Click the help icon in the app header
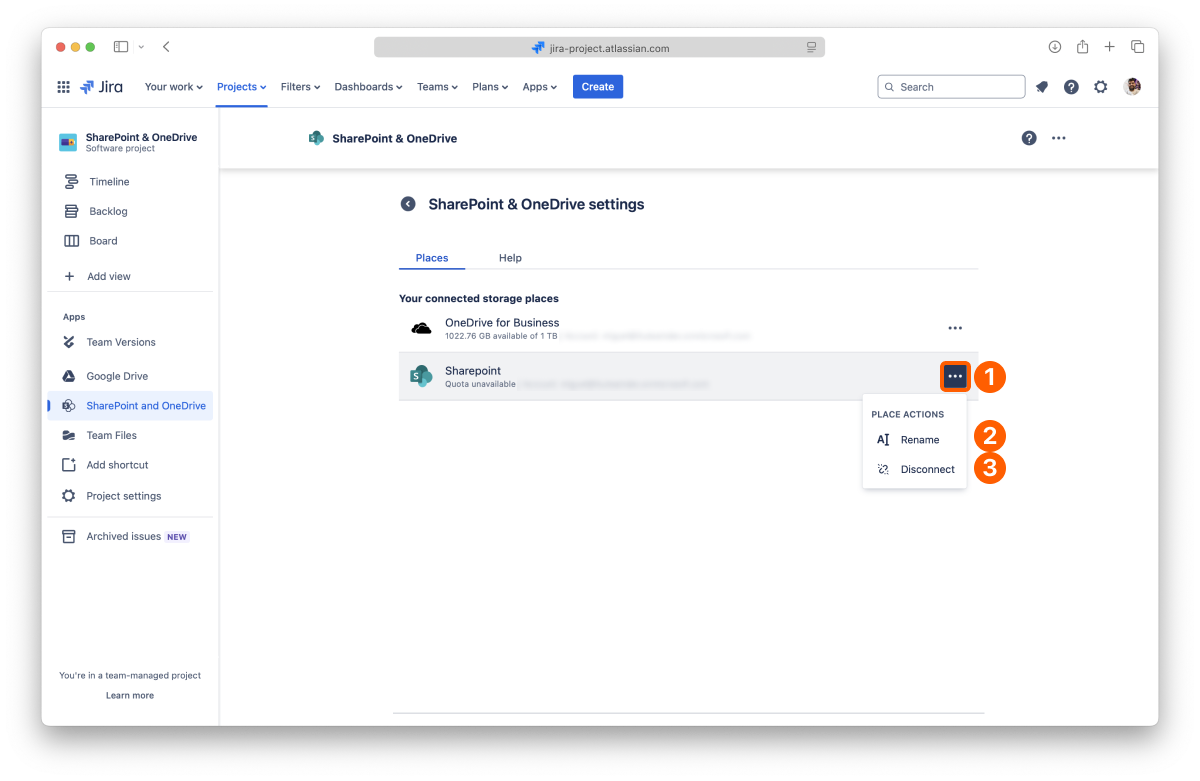Viewport: 1200px width, 781px height. 1029,138
